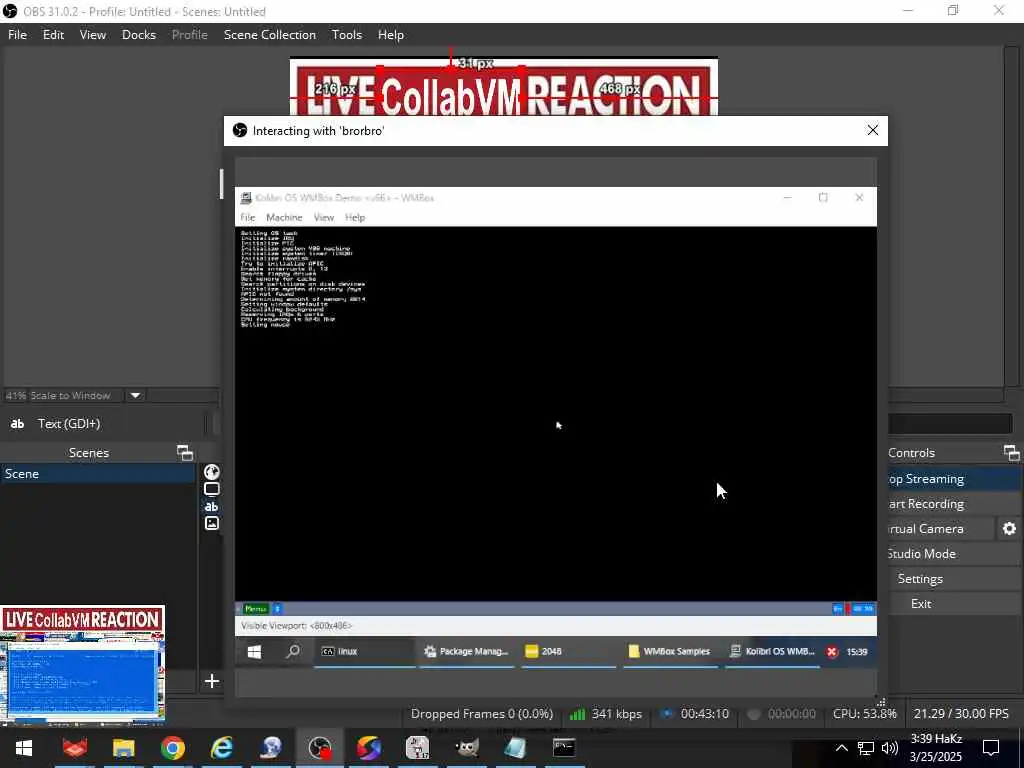Click the display capture source icon
1024x768 pixels.
(212, 489)
